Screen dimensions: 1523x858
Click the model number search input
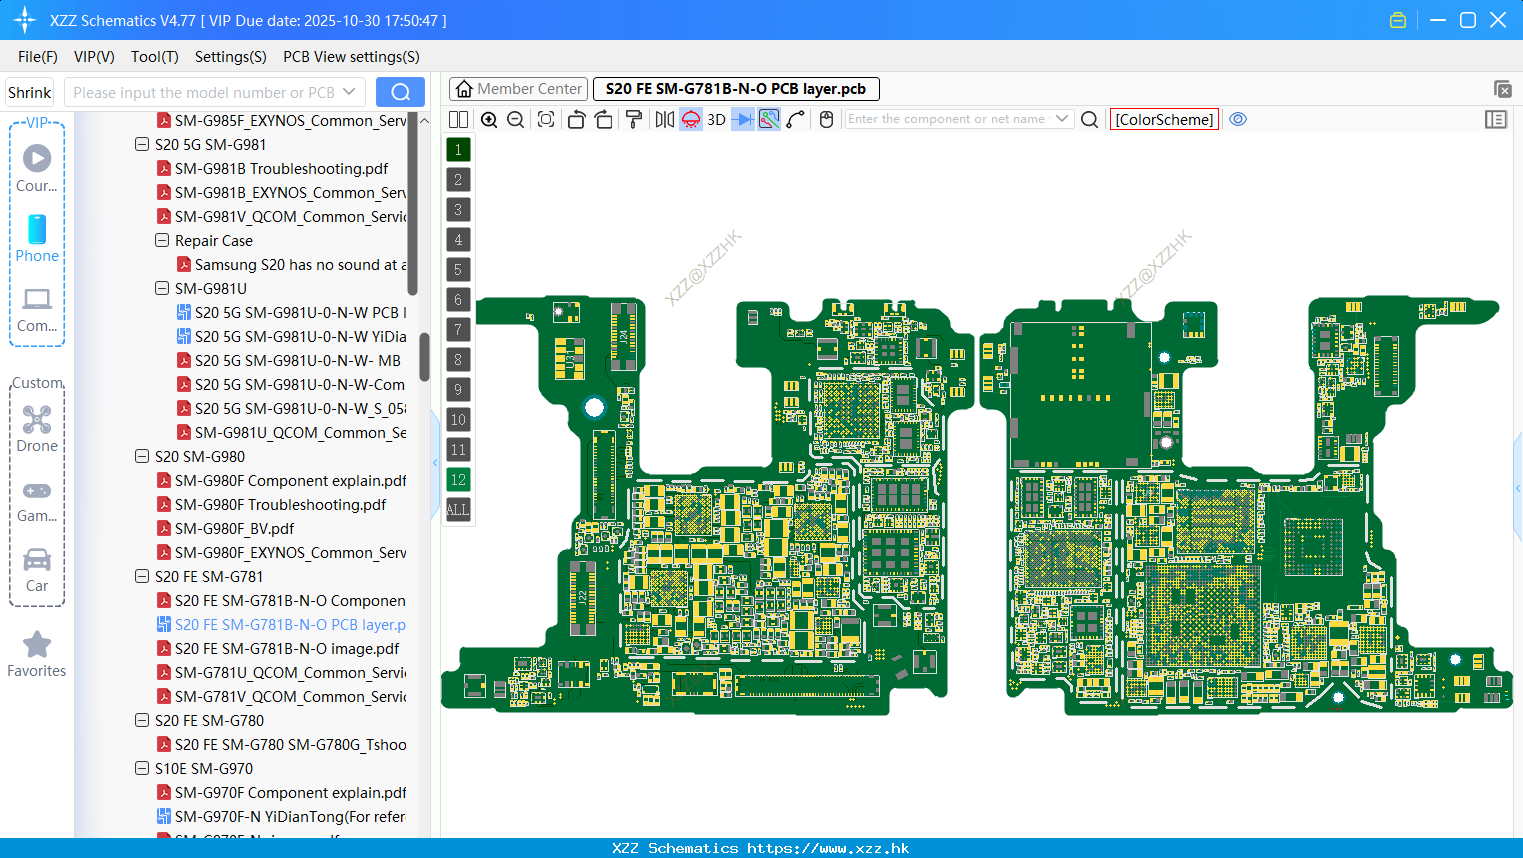click(x=202, y=92)
